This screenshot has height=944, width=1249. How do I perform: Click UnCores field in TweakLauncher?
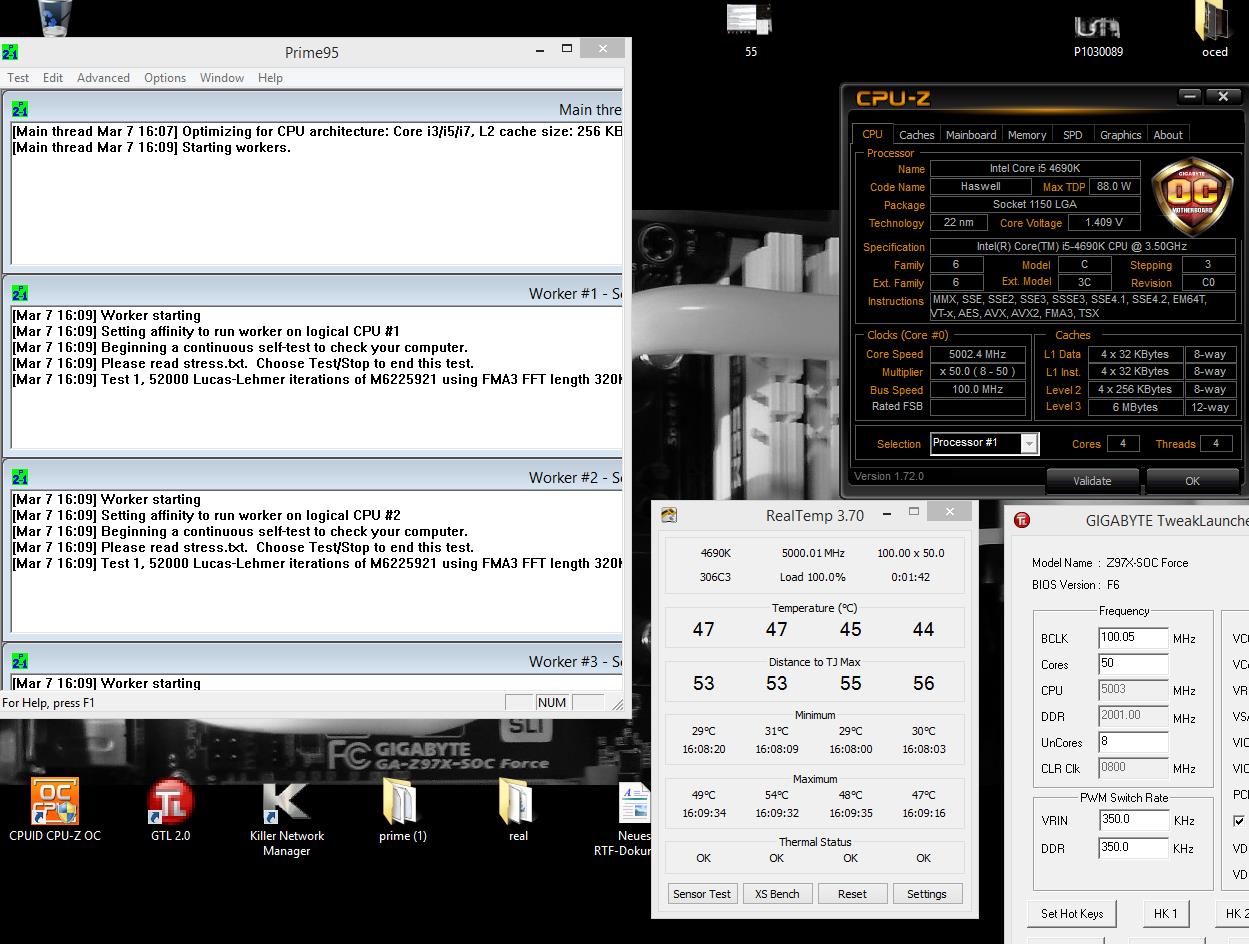pyautogui.click(x=1133, y=741)
